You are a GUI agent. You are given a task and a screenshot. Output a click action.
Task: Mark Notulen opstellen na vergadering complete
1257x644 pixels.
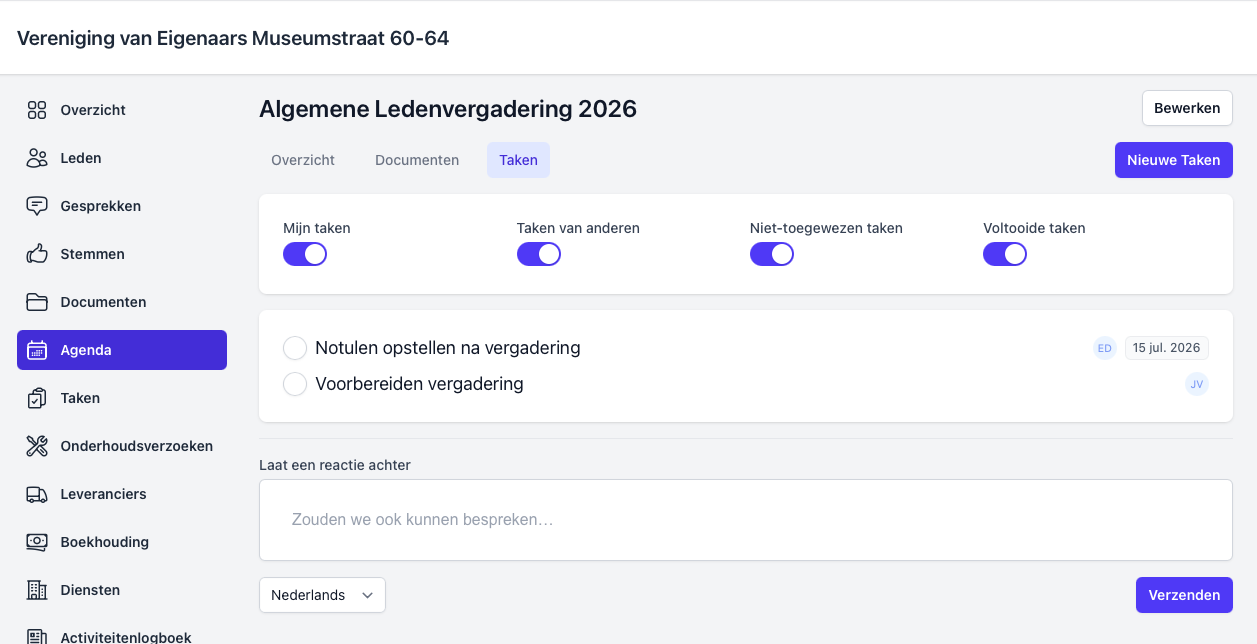click(295, 348)
